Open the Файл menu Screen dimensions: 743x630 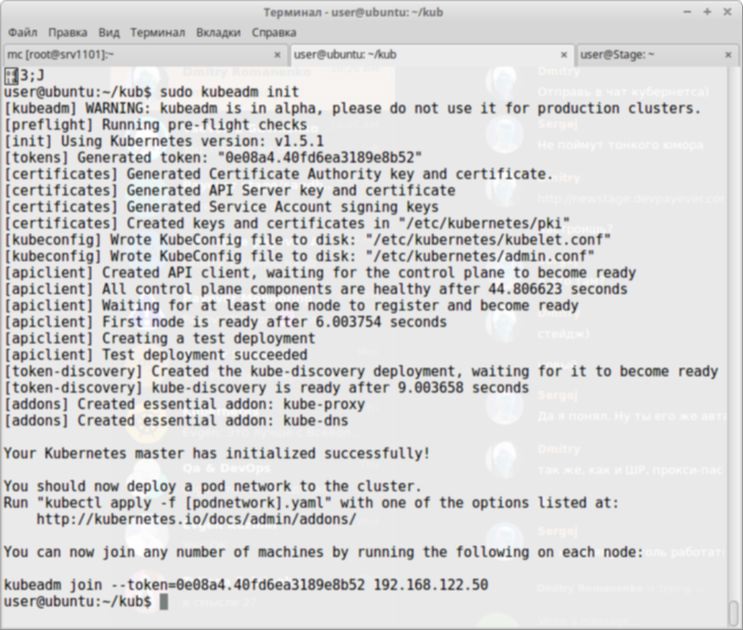23,32
